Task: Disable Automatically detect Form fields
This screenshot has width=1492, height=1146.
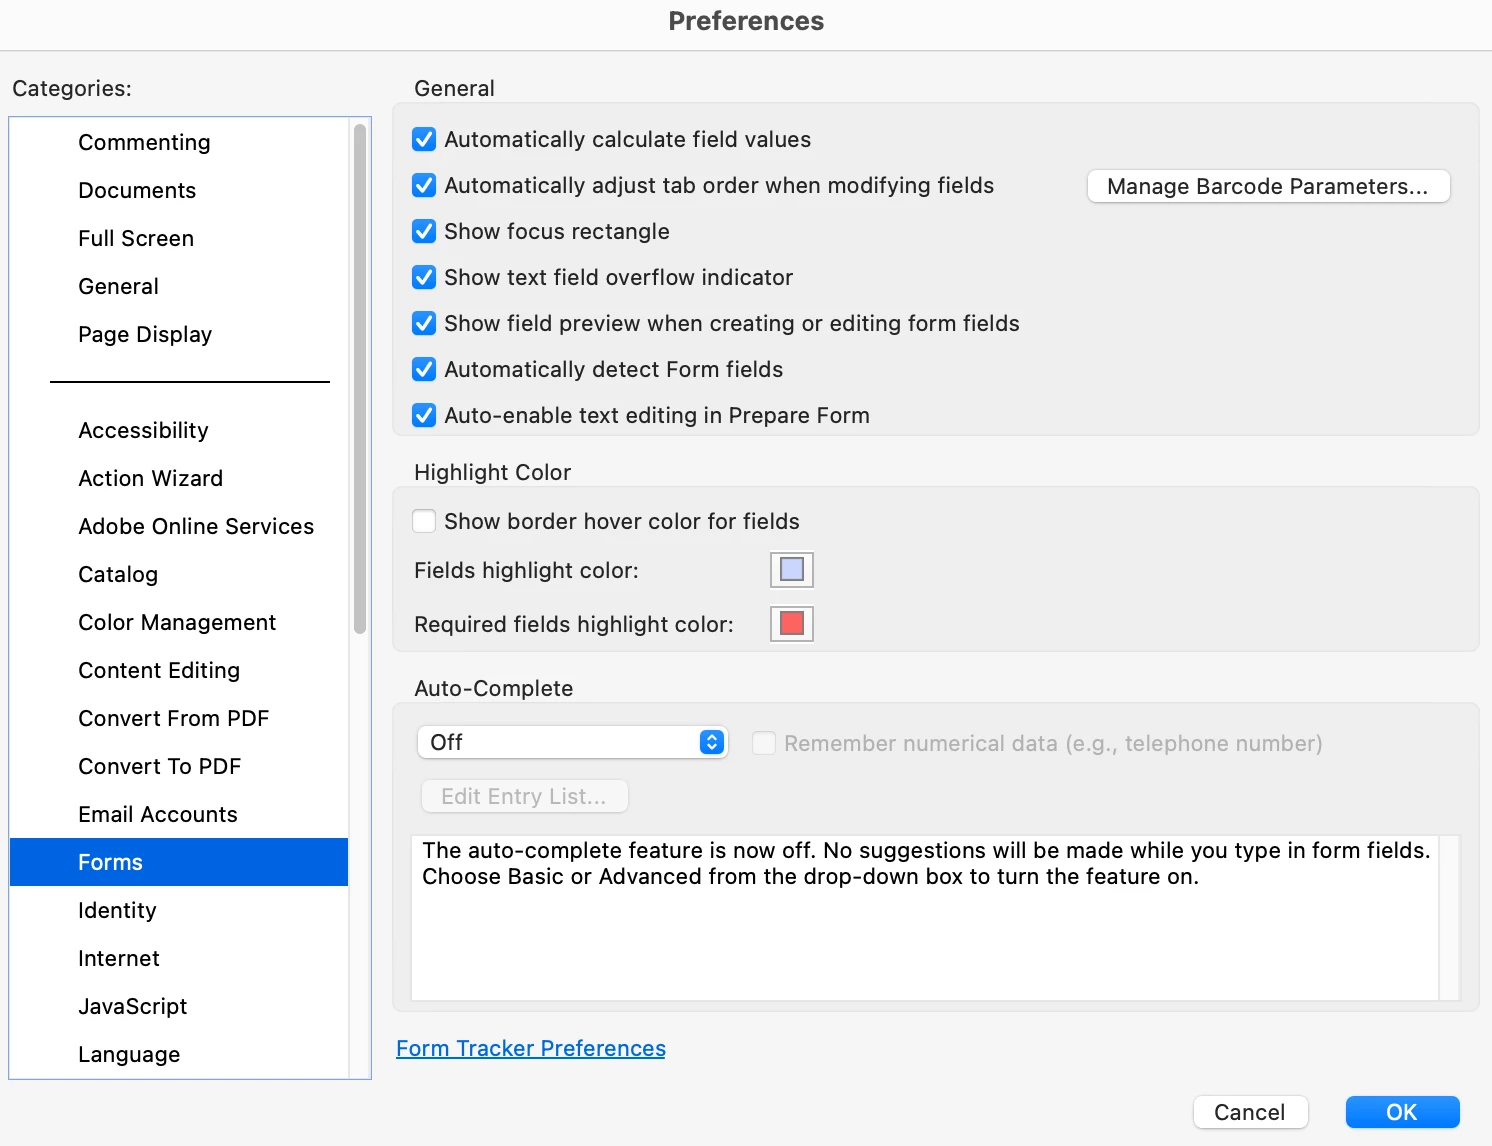Action: click(424, 369)
